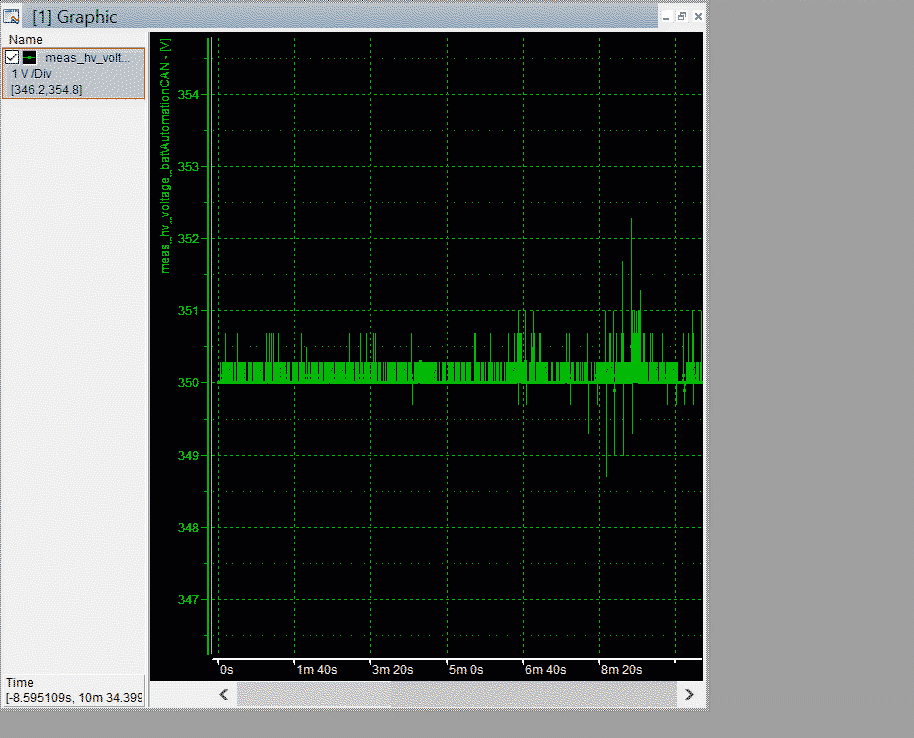Image resolution: width=914 pixels, height=738 pixels.
Task: Close the Graphic window
Action: coord(698,16)
